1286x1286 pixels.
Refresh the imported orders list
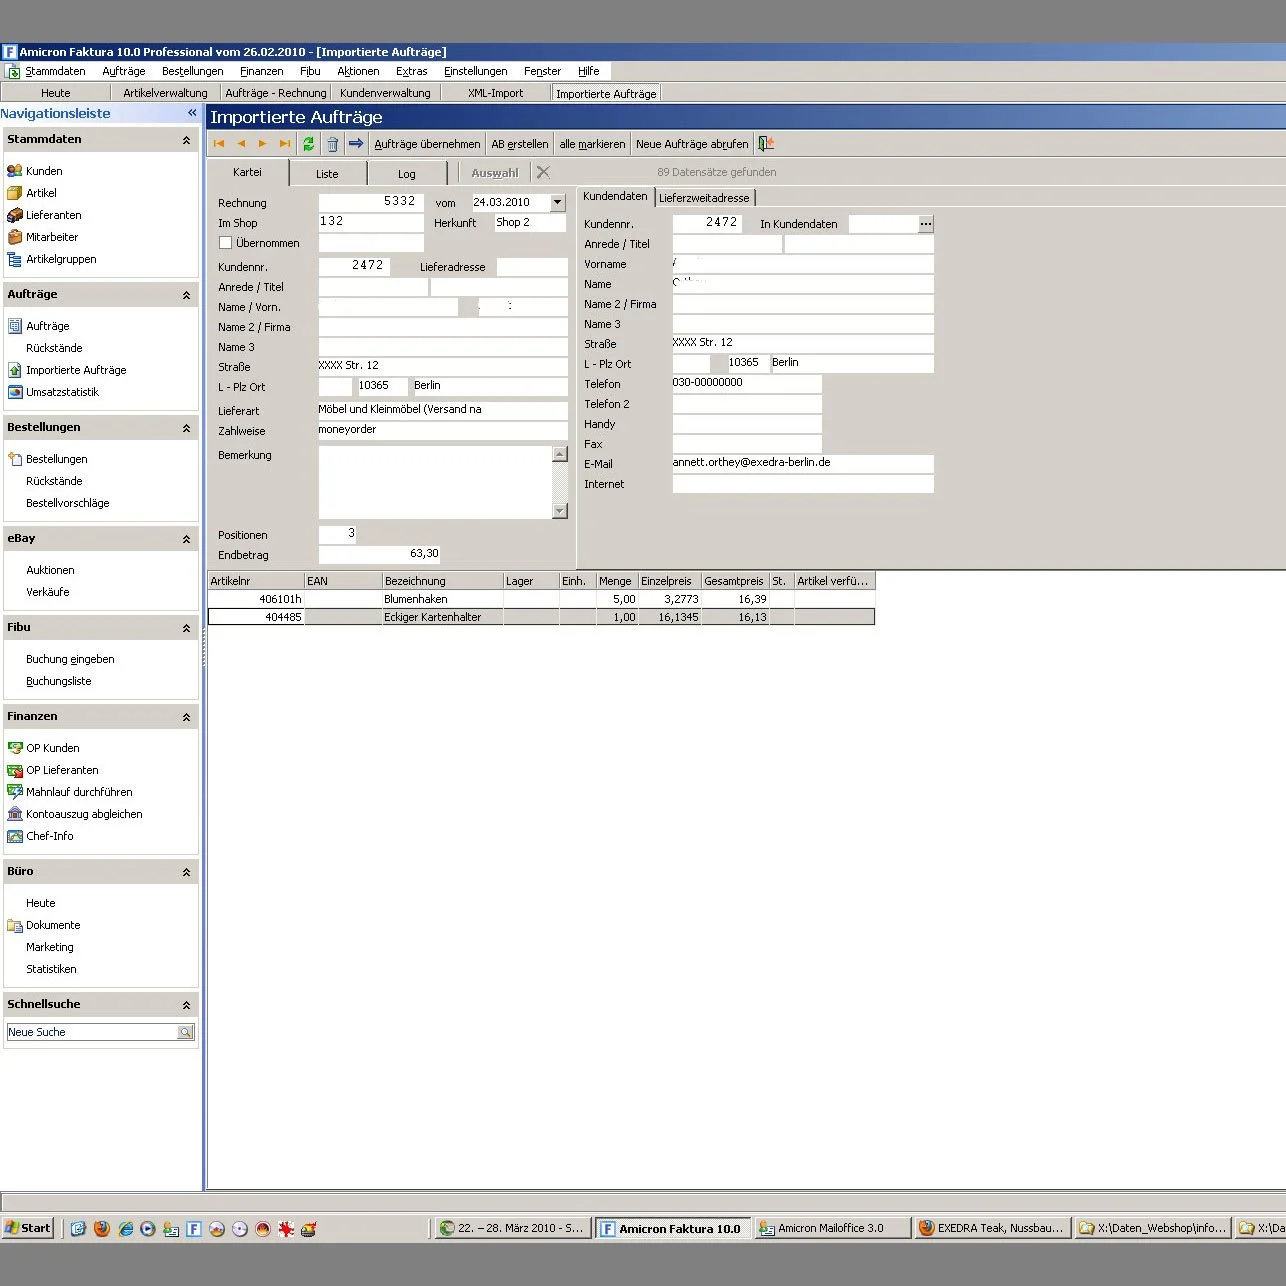click(309, 143)
